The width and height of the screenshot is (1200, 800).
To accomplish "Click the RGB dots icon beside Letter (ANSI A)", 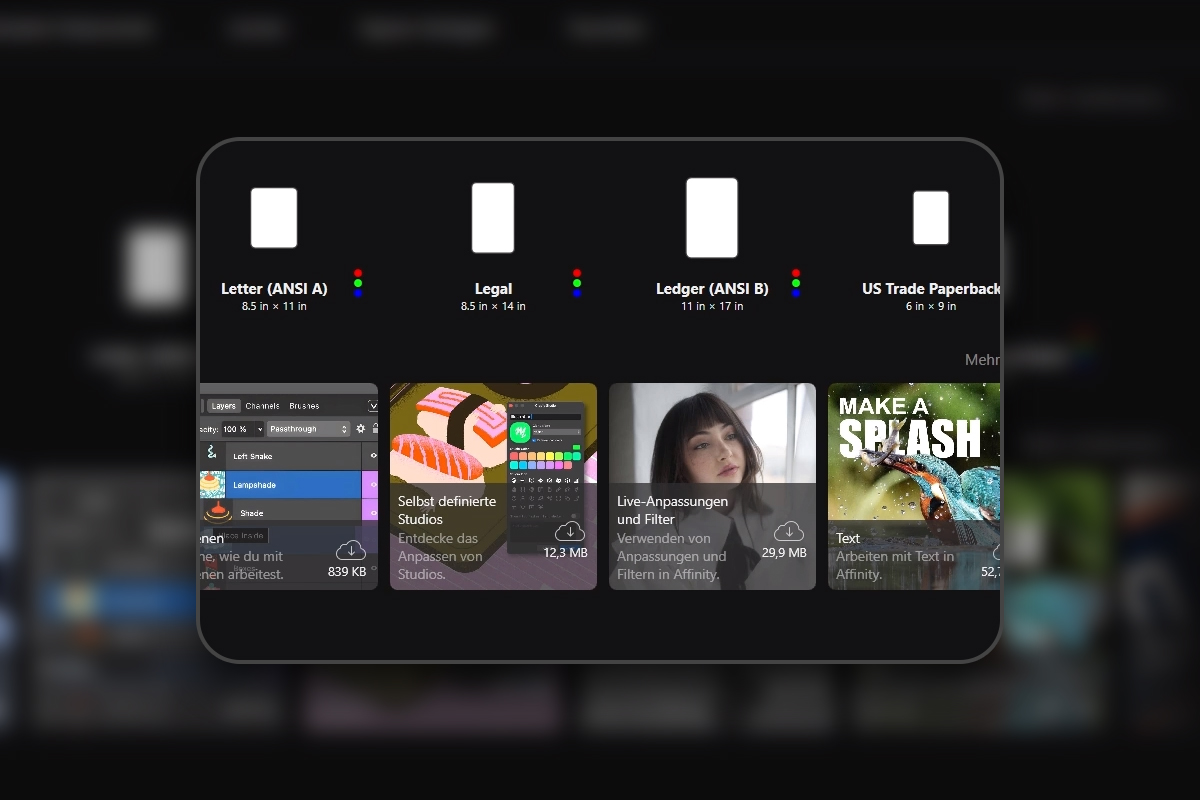I will [358, 283].
